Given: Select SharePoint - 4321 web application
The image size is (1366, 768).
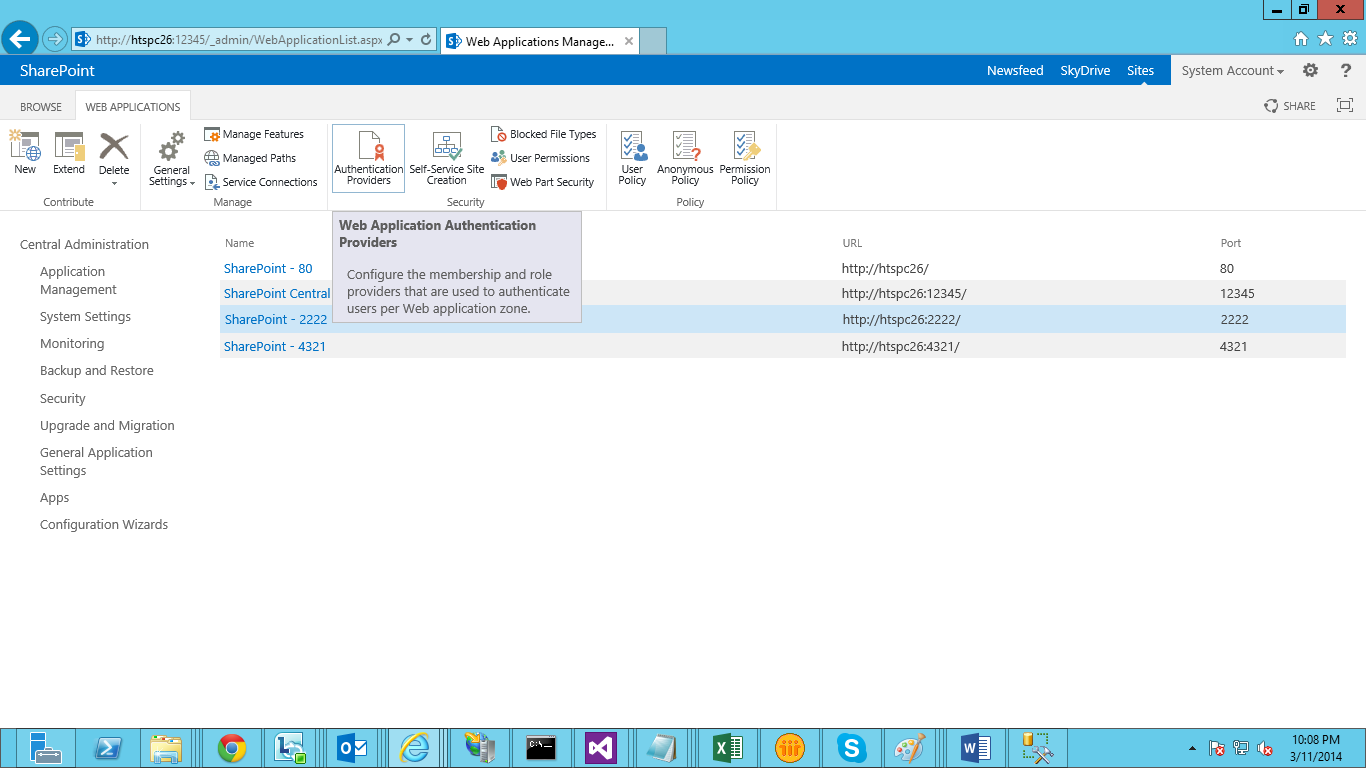Looking at the screenshot, I should click(x=275, y=346).
